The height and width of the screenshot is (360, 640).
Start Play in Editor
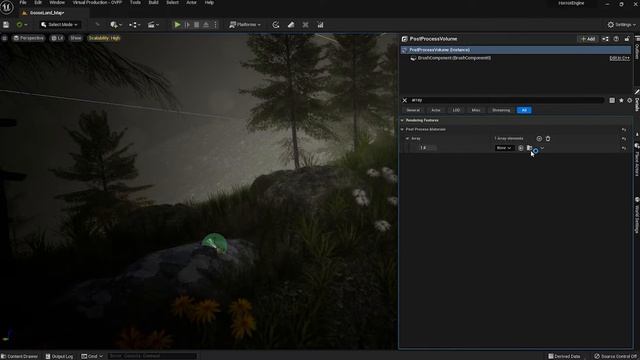coord(177,25)
